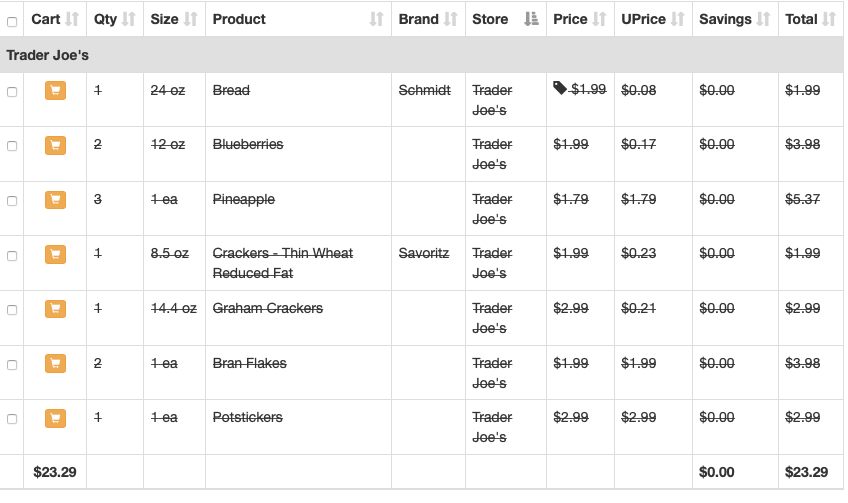Click the Pineapple row cart icon
Screen dimensions: 848x503
pyautogui.click(x=55, y=200)
